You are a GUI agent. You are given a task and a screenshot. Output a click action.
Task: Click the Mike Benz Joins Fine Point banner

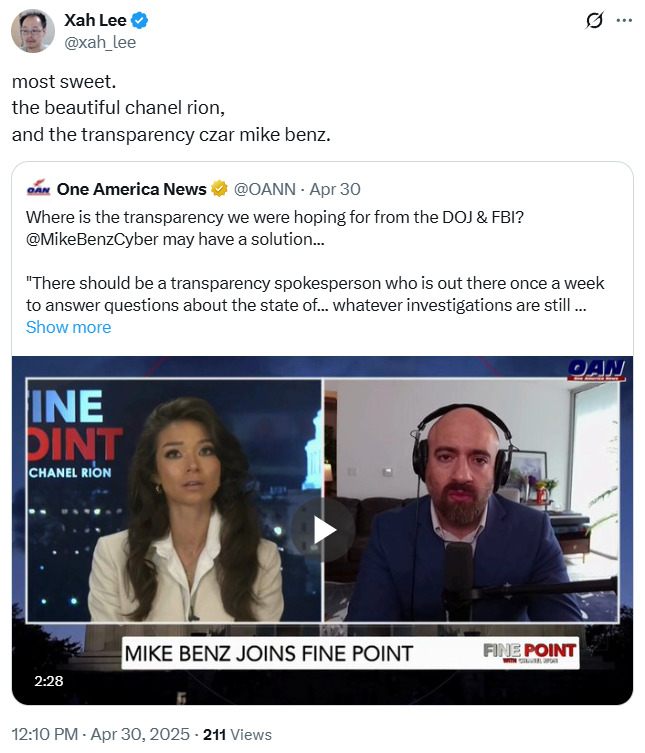tap(350, 653)
